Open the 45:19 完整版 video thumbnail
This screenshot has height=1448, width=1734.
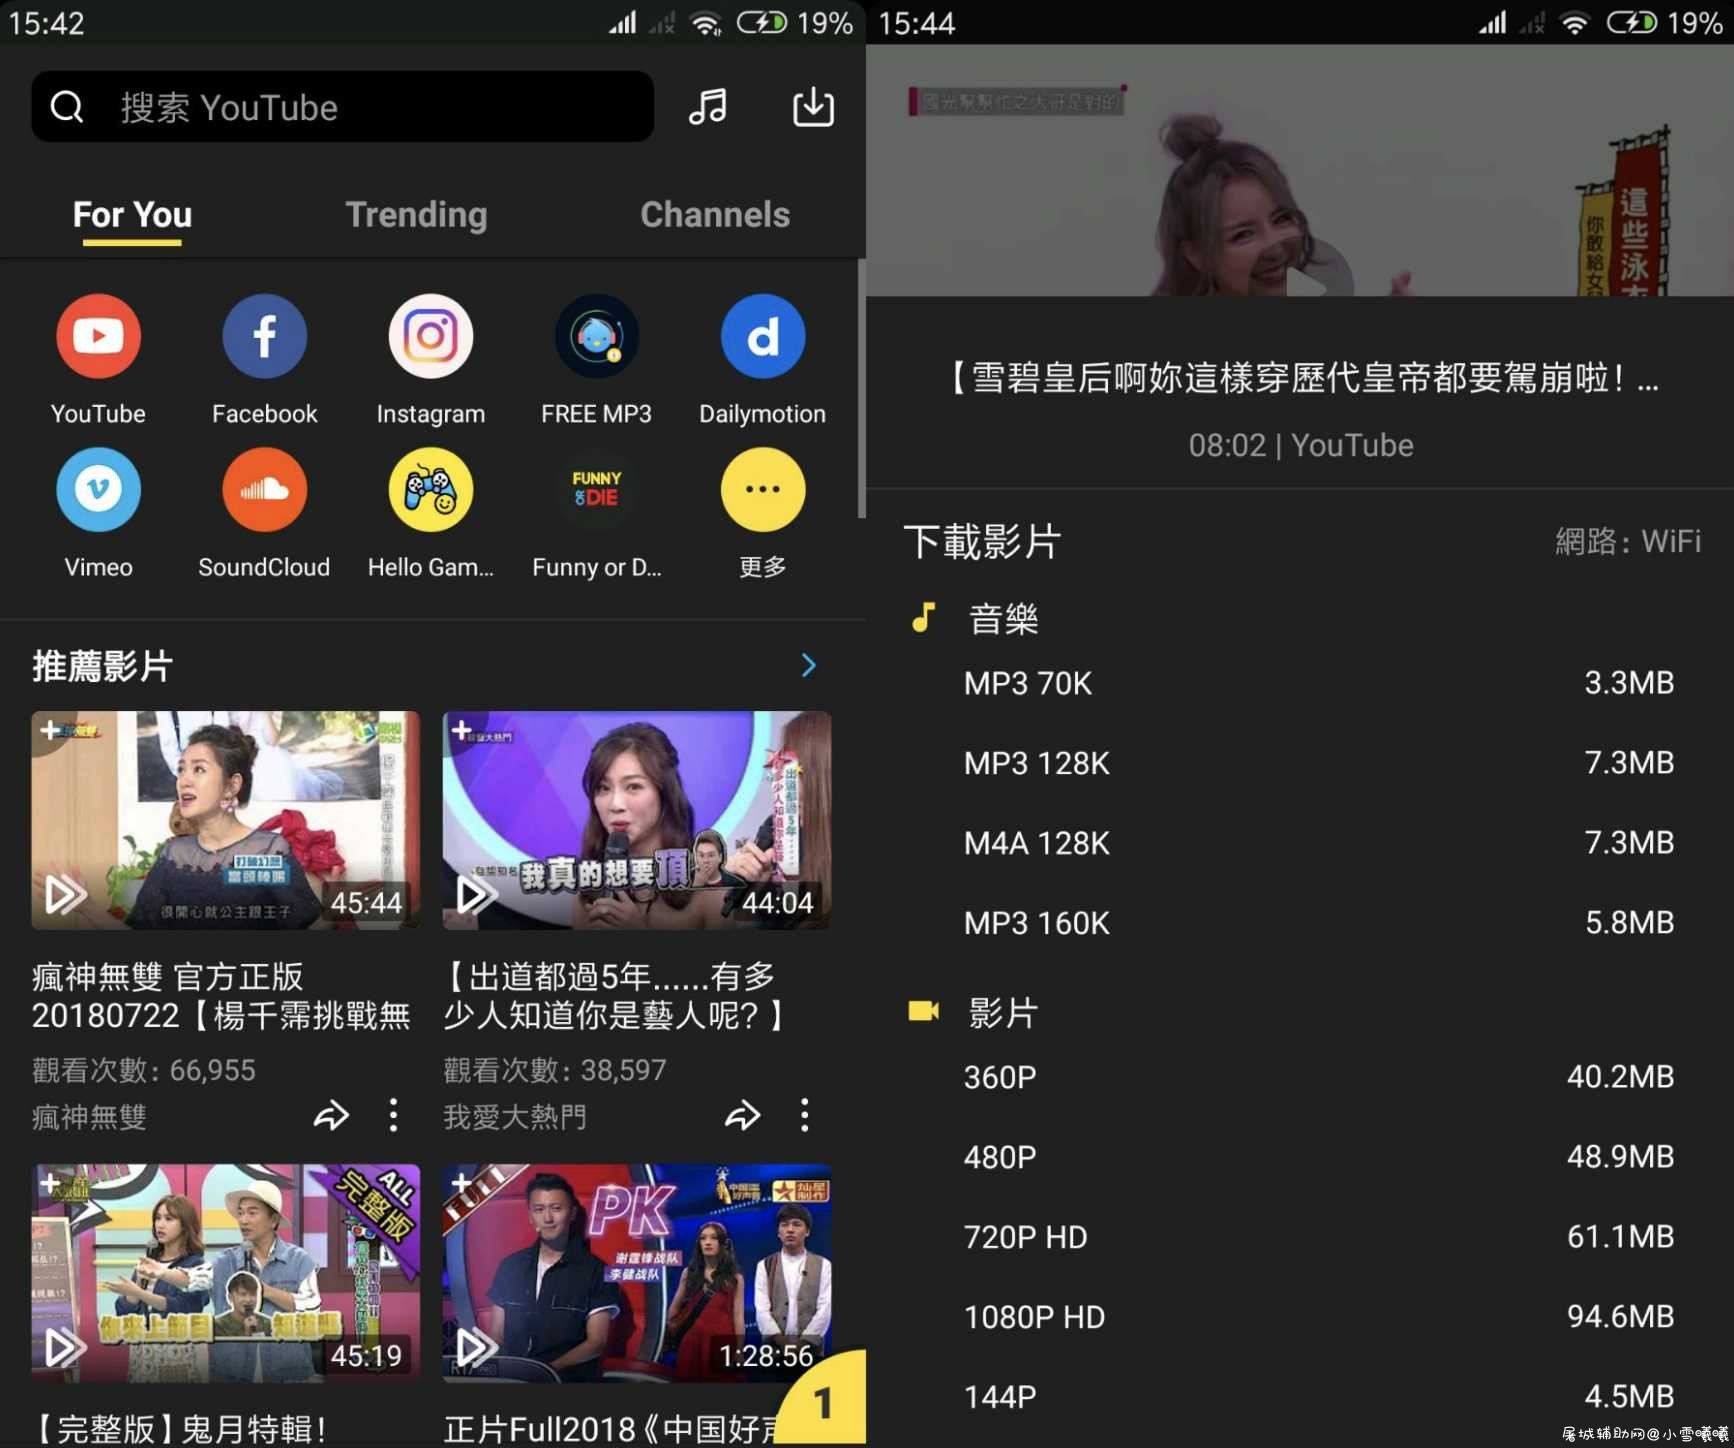tap(225, 1273)
